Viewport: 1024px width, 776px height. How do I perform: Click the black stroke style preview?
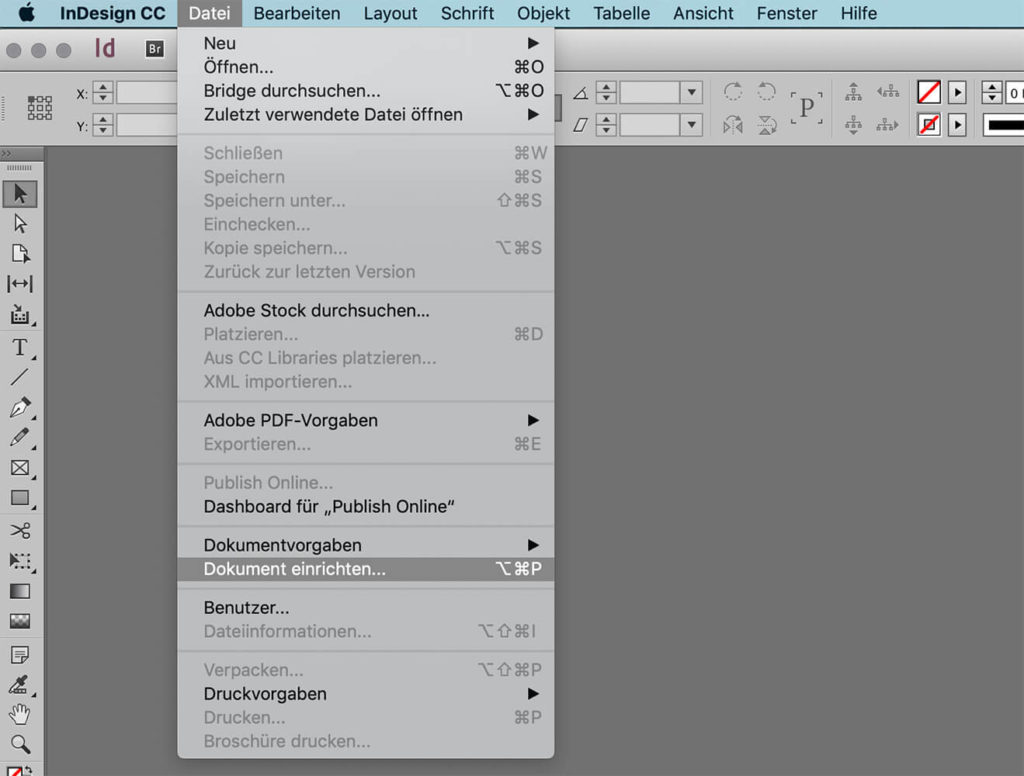[x=1004, y=124]
